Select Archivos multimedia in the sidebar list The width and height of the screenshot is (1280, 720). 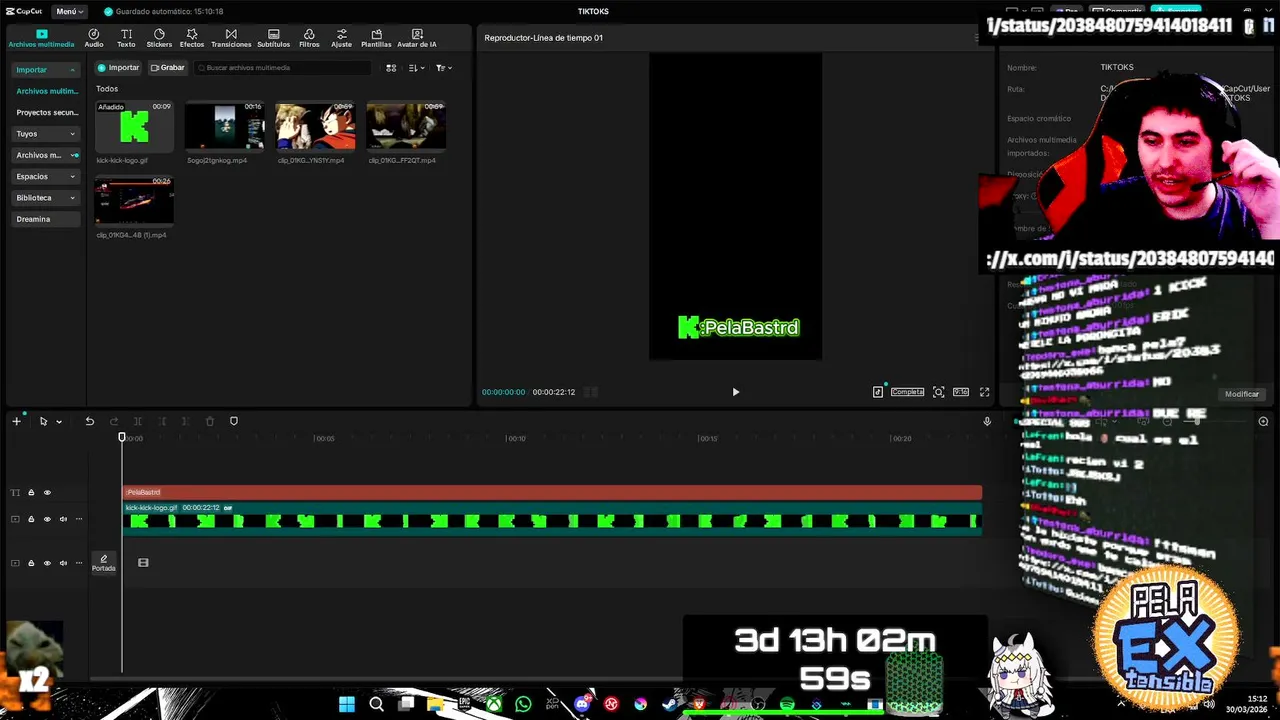[x=46, y=91]
